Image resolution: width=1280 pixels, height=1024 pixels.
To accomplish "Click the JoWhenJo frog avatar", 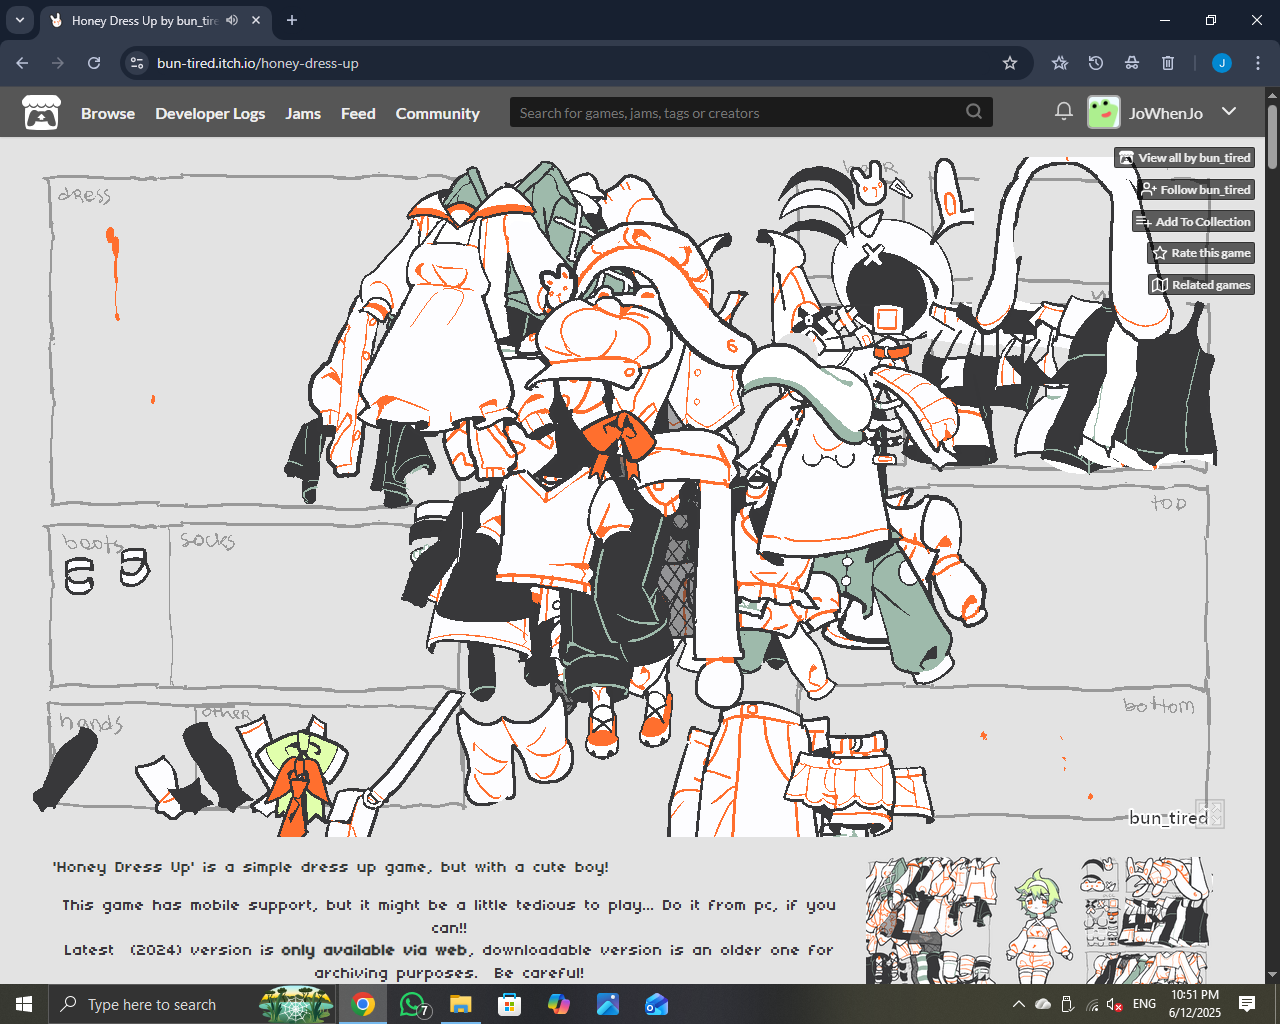I will point(1104,113).
